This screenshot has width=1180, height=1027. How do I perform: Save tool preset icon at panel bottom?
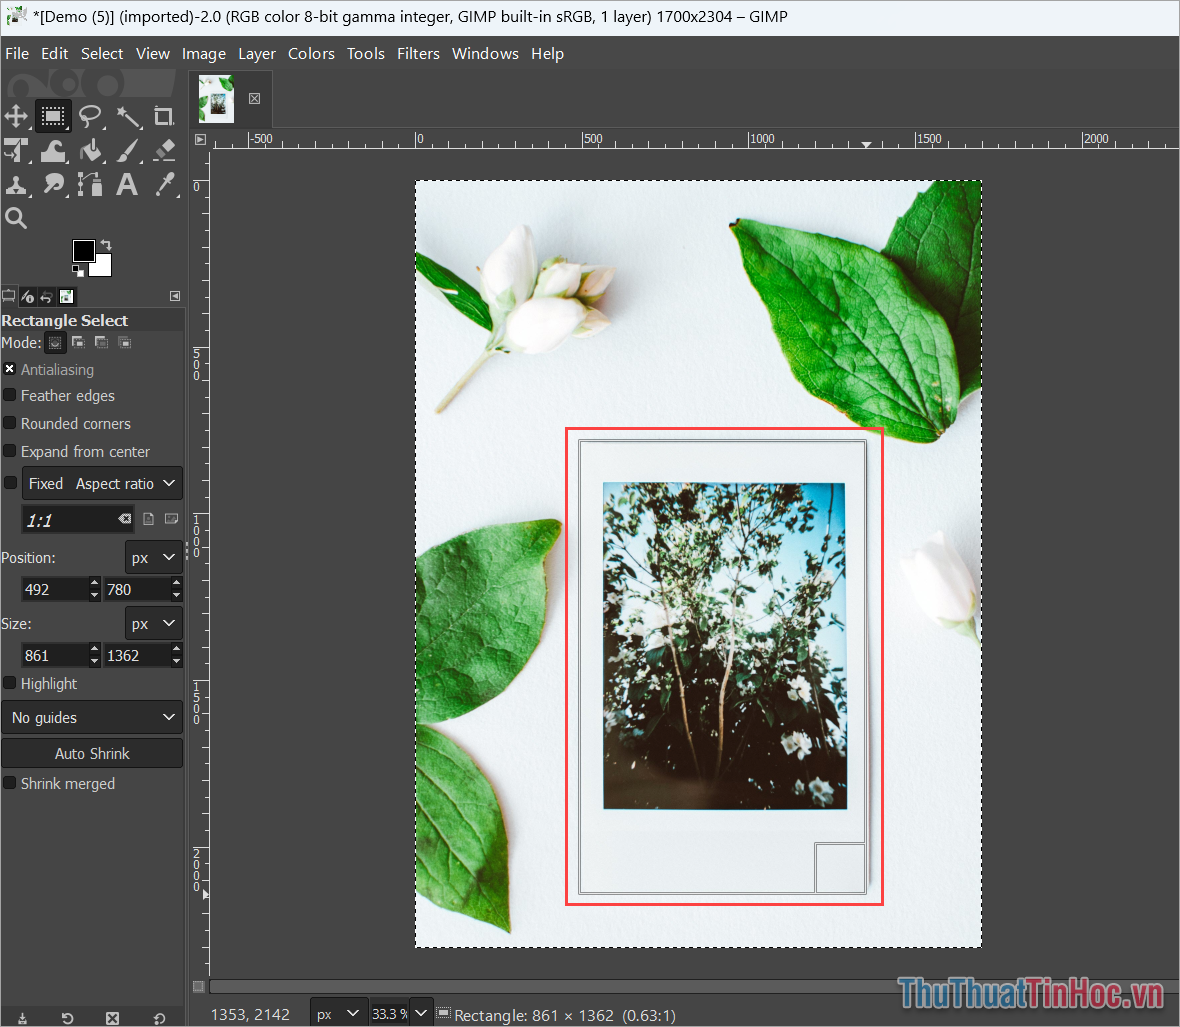(23, 1018)
